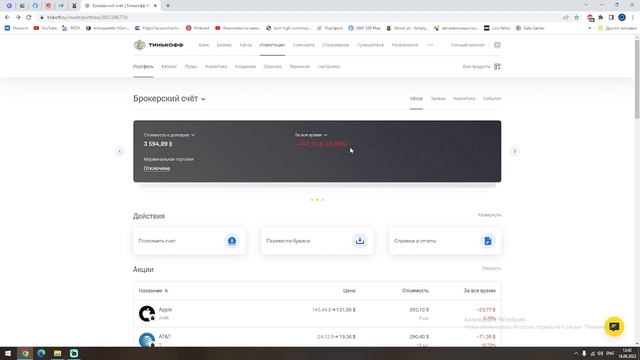Image resolution: width=640 pixels, height=360 pixels.
Task: Open the Развлечения section
Action: (x=405, y=45)
